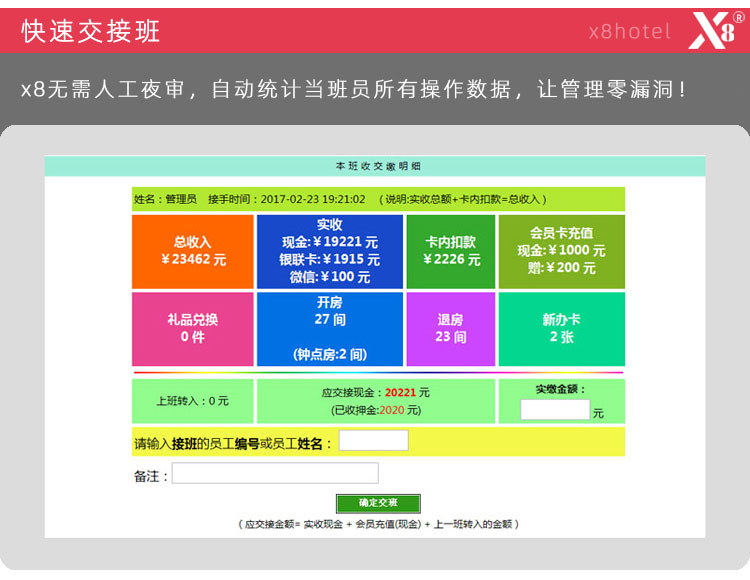Select the 会员卡充值 tile
The image size is (750, 580).
point(562,252)
